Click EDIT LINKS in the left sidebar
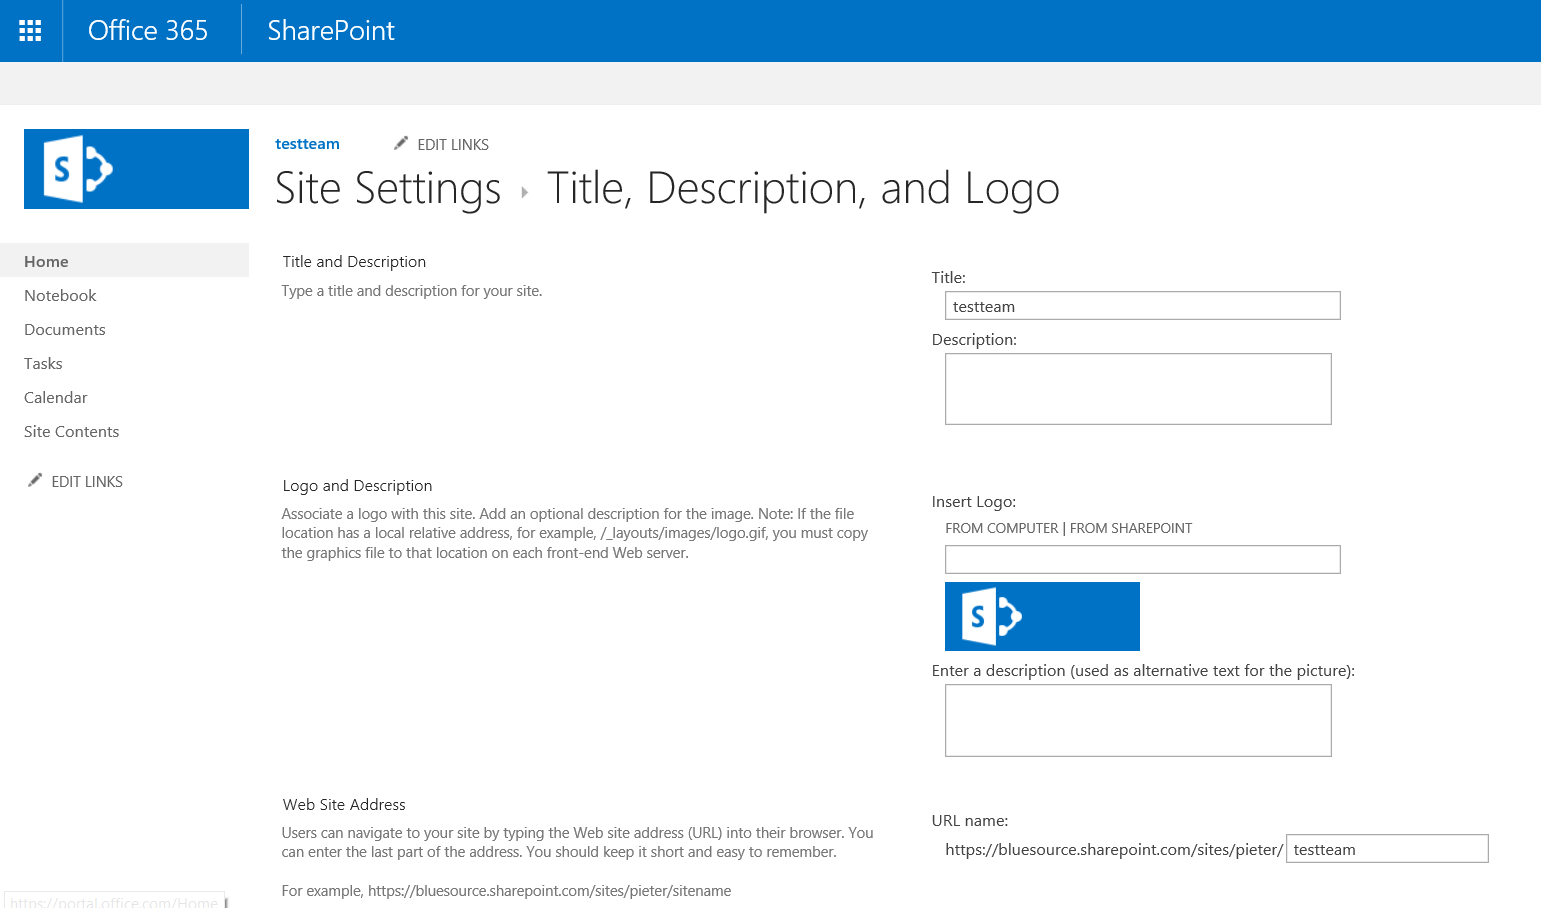This screenshot has width=1541, height=908. 87,482
